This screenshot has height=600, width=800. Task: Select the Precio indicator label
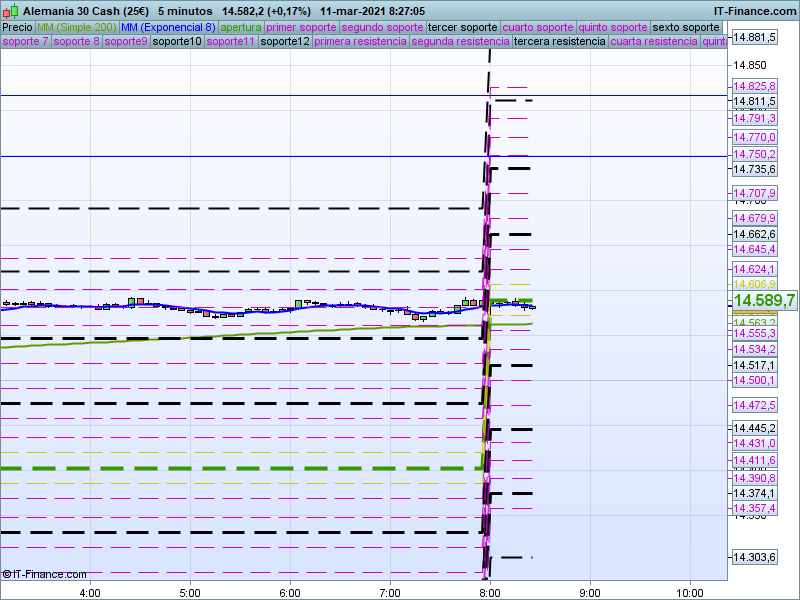pyautogui.click(x=17, y=27)
